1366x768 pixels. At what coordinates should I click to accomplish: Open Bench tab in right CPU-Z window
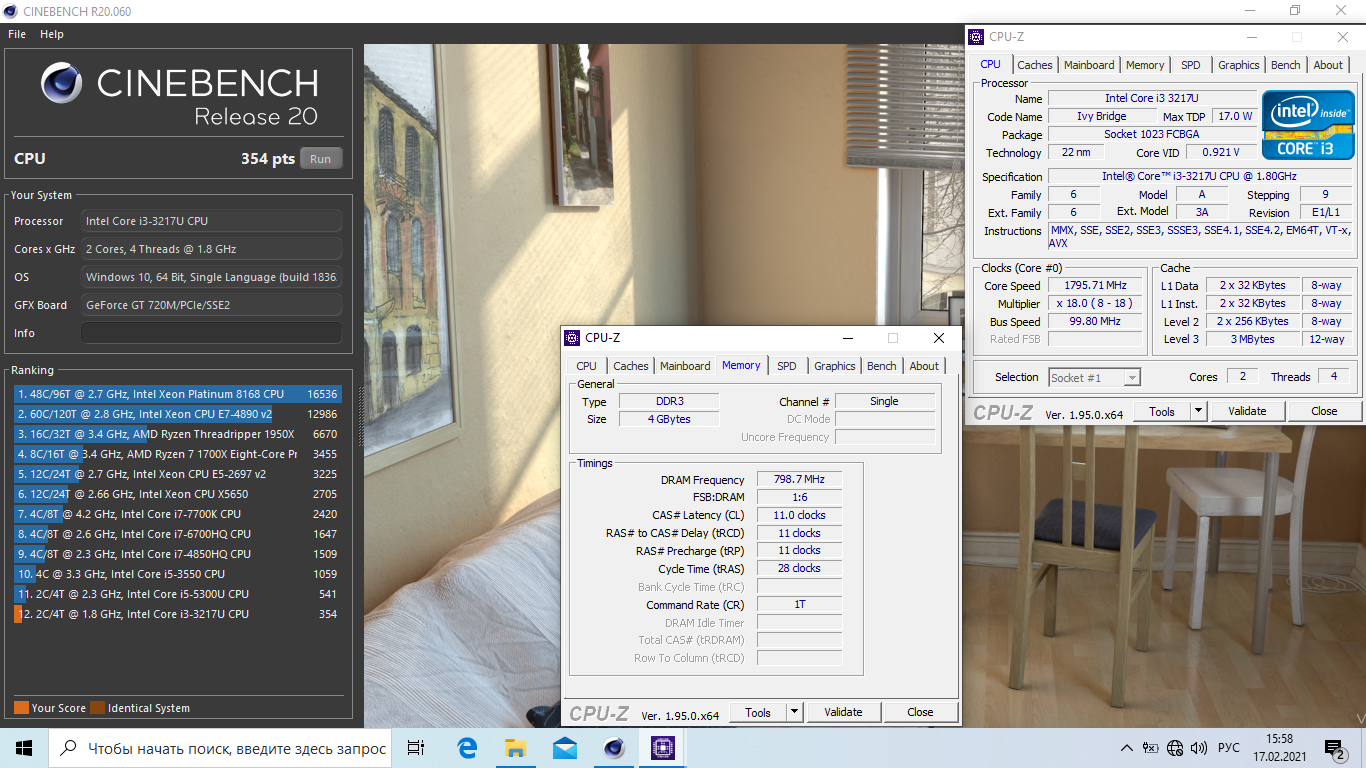tap(1286, 65)
